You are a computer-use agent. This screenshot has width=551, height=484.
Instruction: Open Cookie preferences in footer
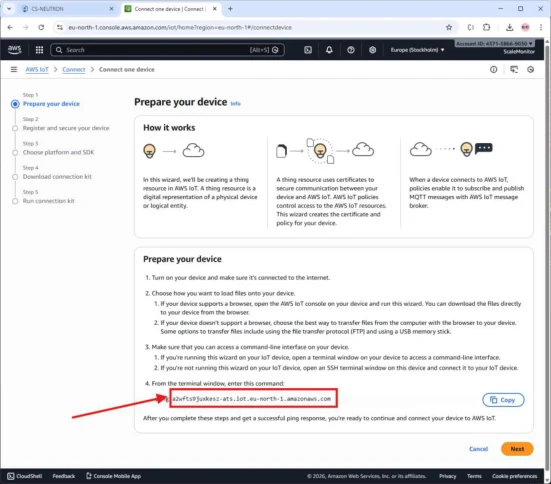514,476
